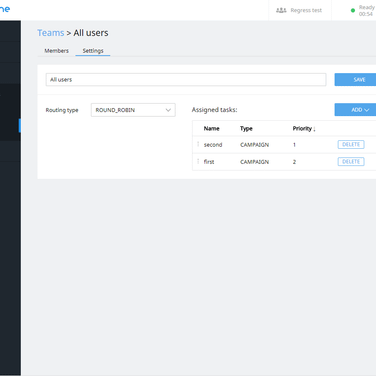376x376 pixels.
Task: Delete the 'first' campaign task
Action: pos(351,162)
